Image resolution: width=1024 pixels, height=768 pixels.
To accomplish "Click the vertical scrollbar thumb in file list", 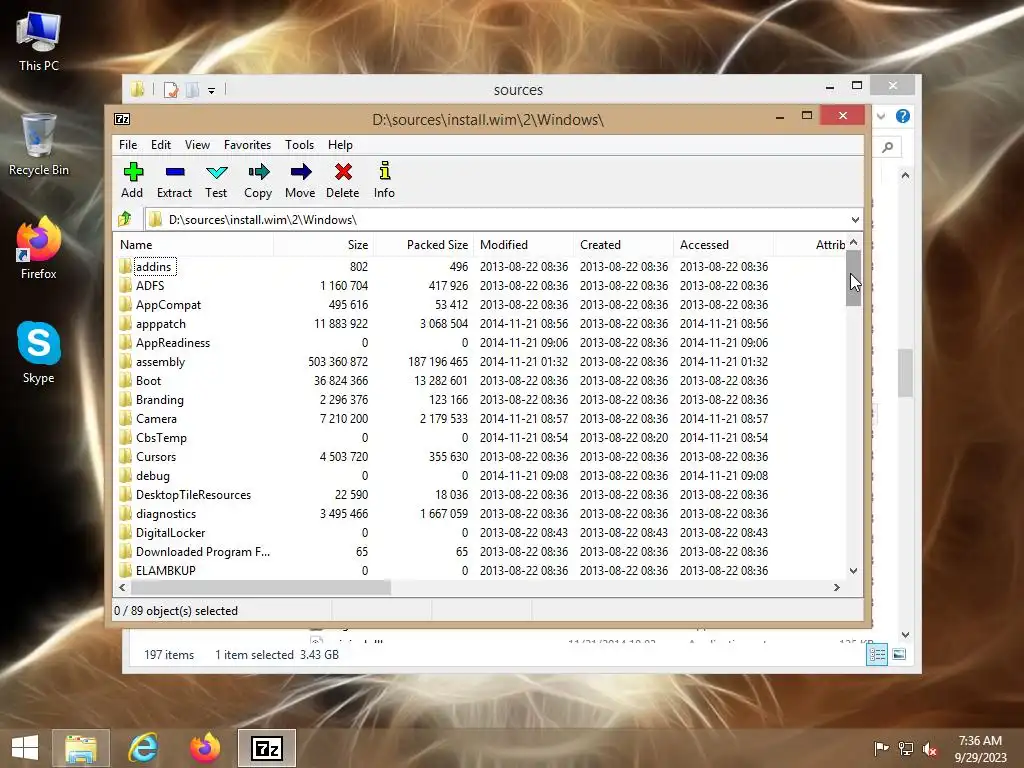I will pos(854,278).
